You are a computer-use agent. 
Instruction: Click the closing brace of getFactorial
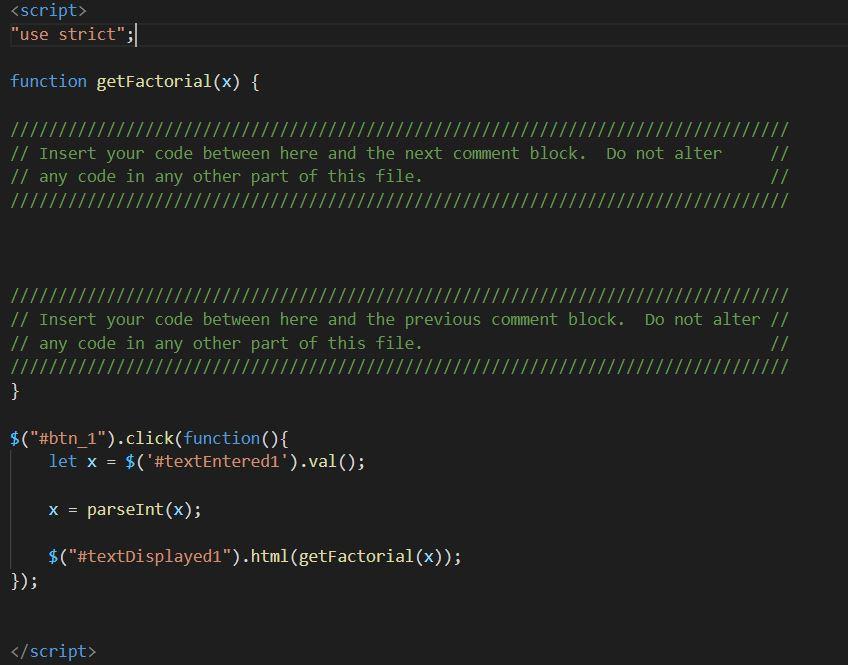[14, 390]
